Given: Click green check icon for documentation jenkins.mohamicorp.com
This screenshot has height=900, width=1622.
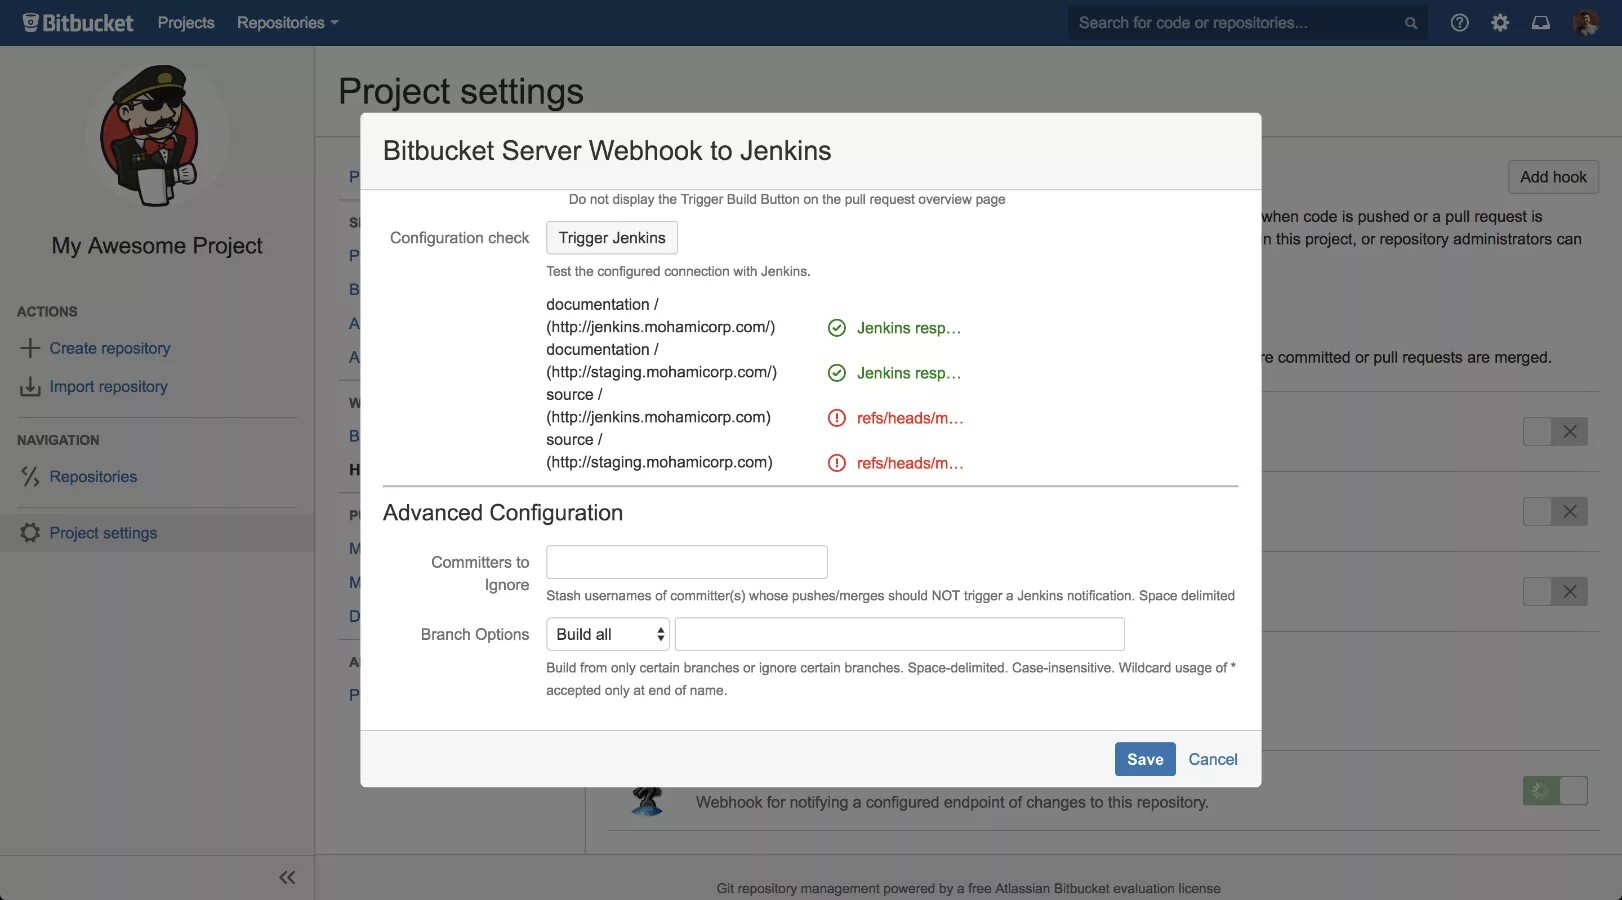Looking at the screenshot, I should point(837,328).
